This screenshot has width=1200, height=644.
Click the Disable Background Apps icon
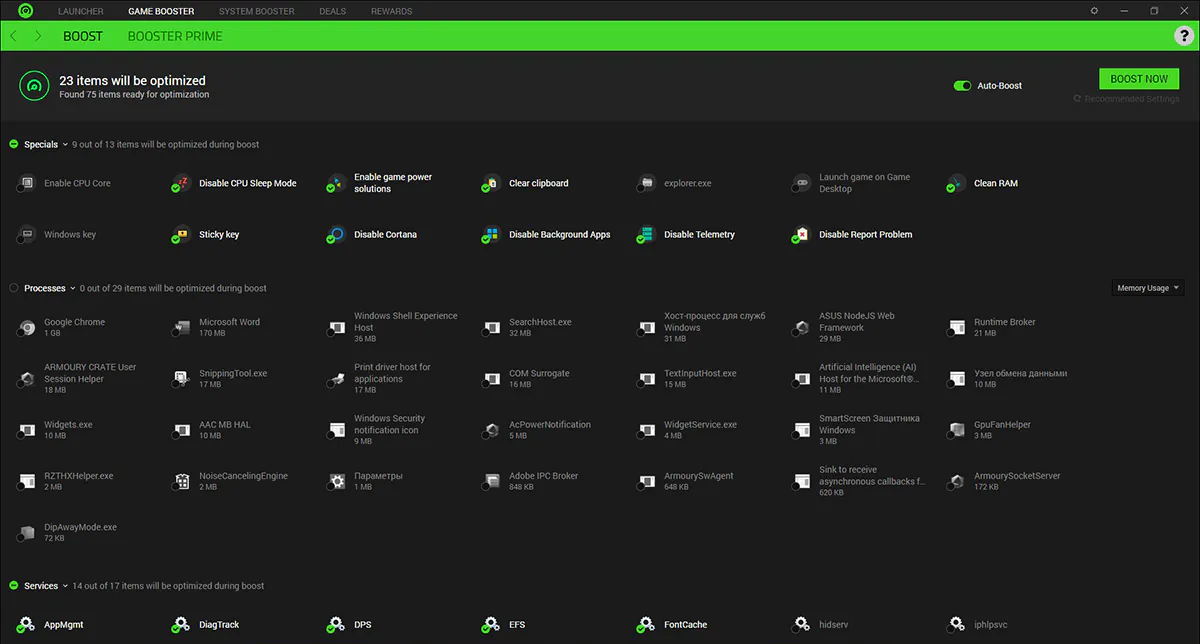click(491, 235)
